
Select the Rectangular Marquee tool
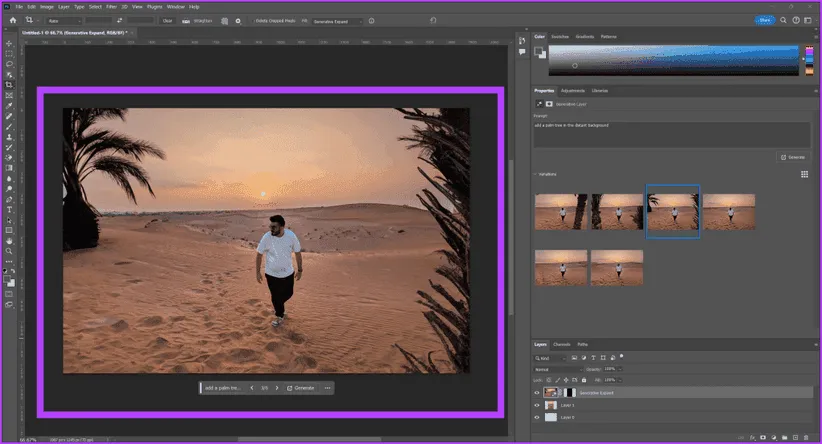tap(8, 53)
